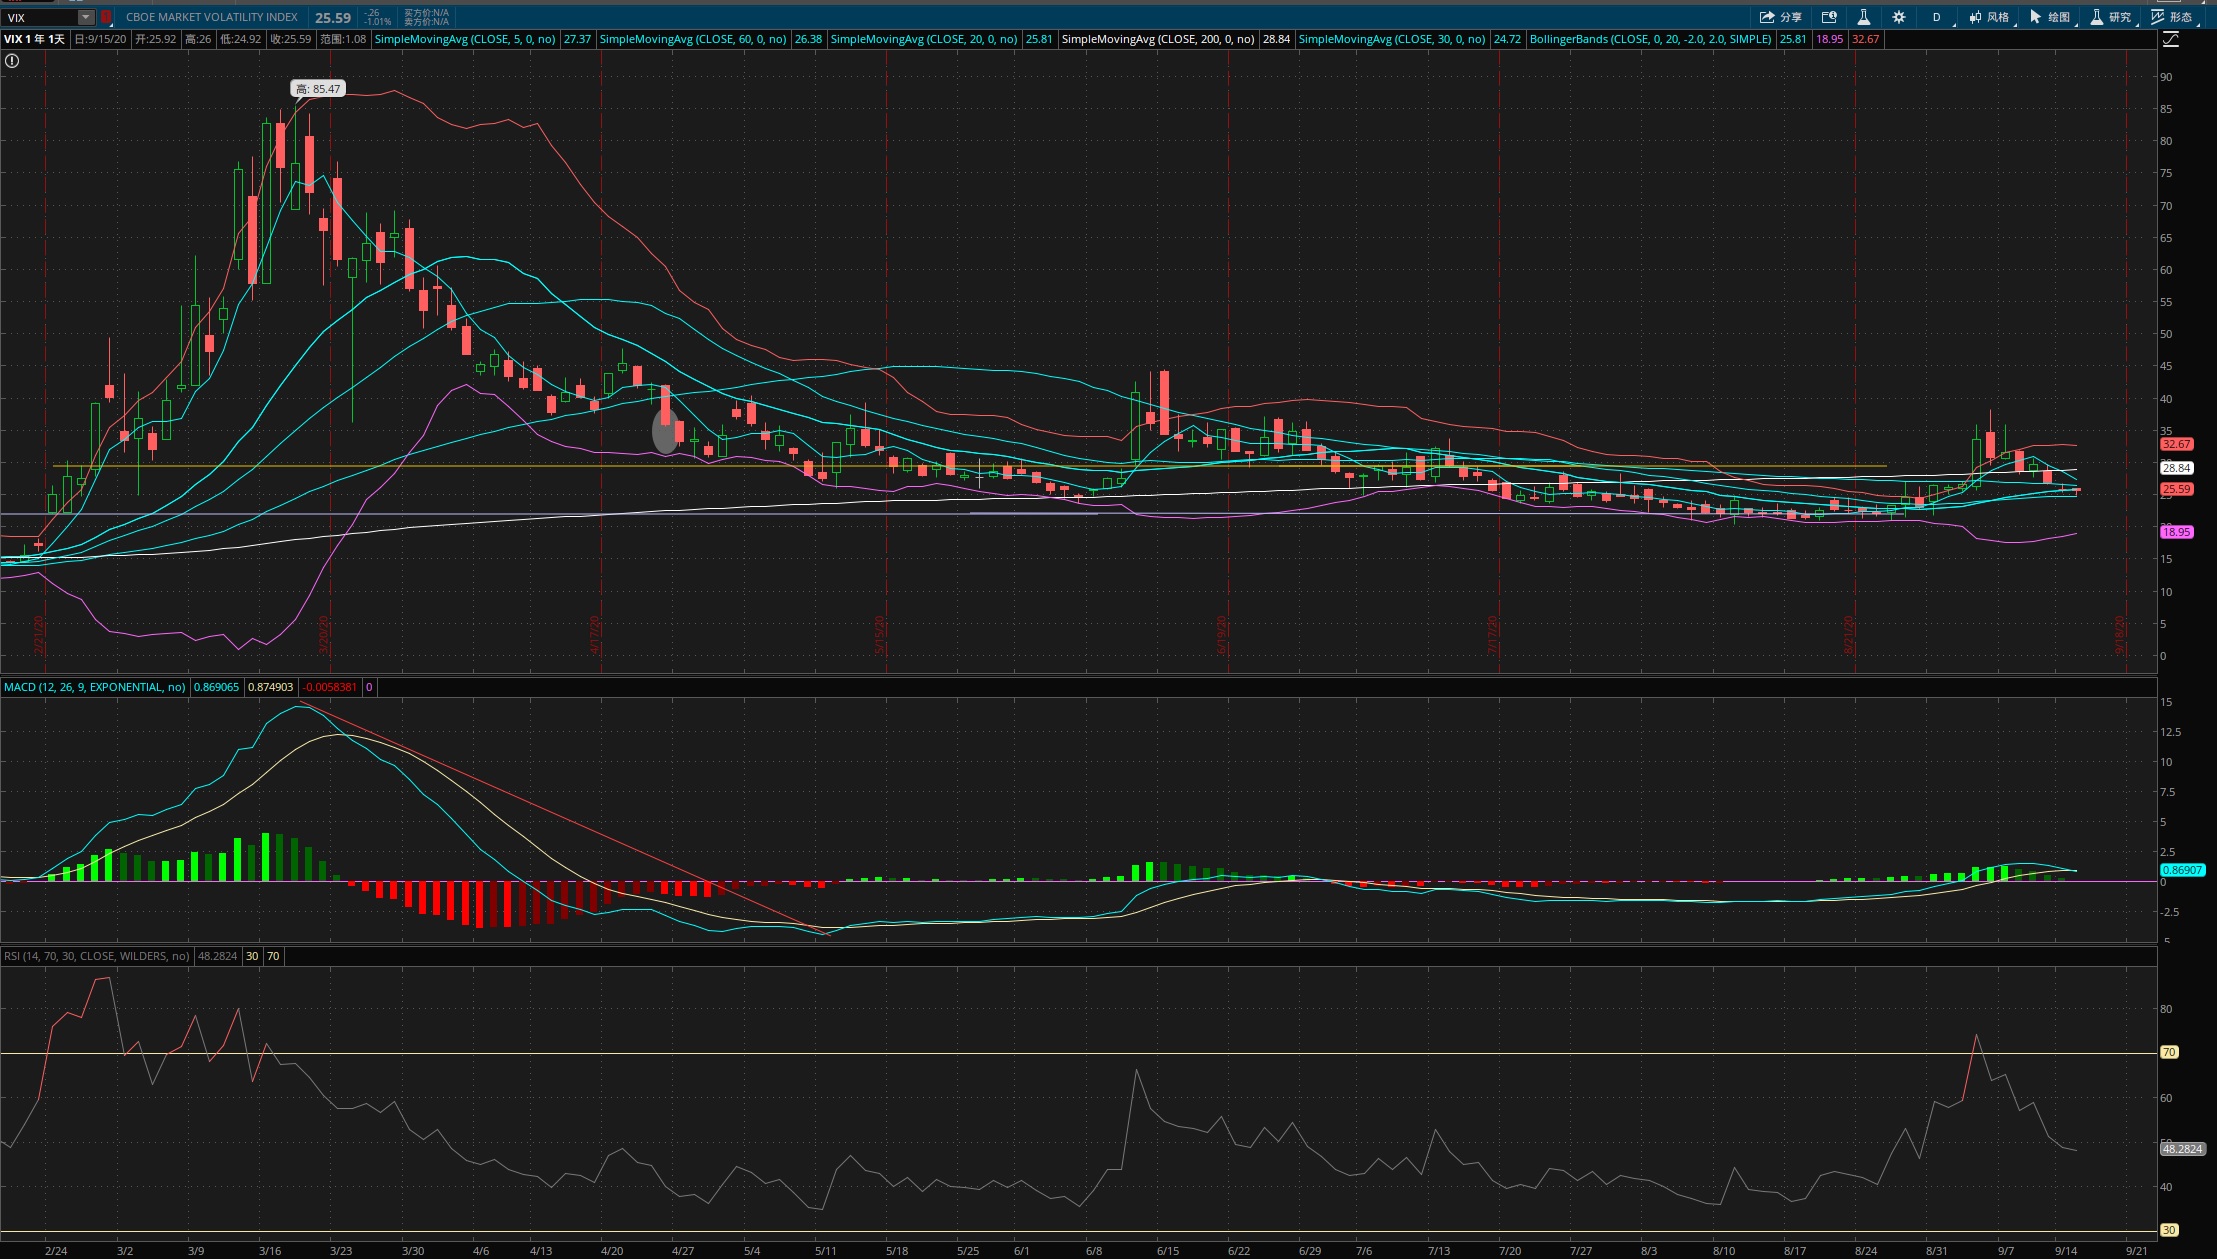Click the exclamation alert icon on chart
Screen dimensions: 2217x1259
click(x=12, y=61)
